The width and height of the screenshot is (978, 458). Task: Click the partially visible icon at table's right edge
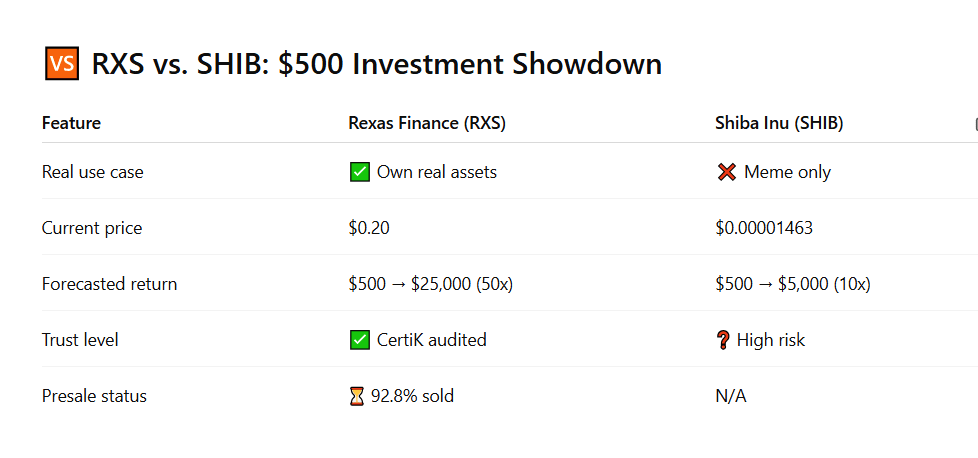975,124
